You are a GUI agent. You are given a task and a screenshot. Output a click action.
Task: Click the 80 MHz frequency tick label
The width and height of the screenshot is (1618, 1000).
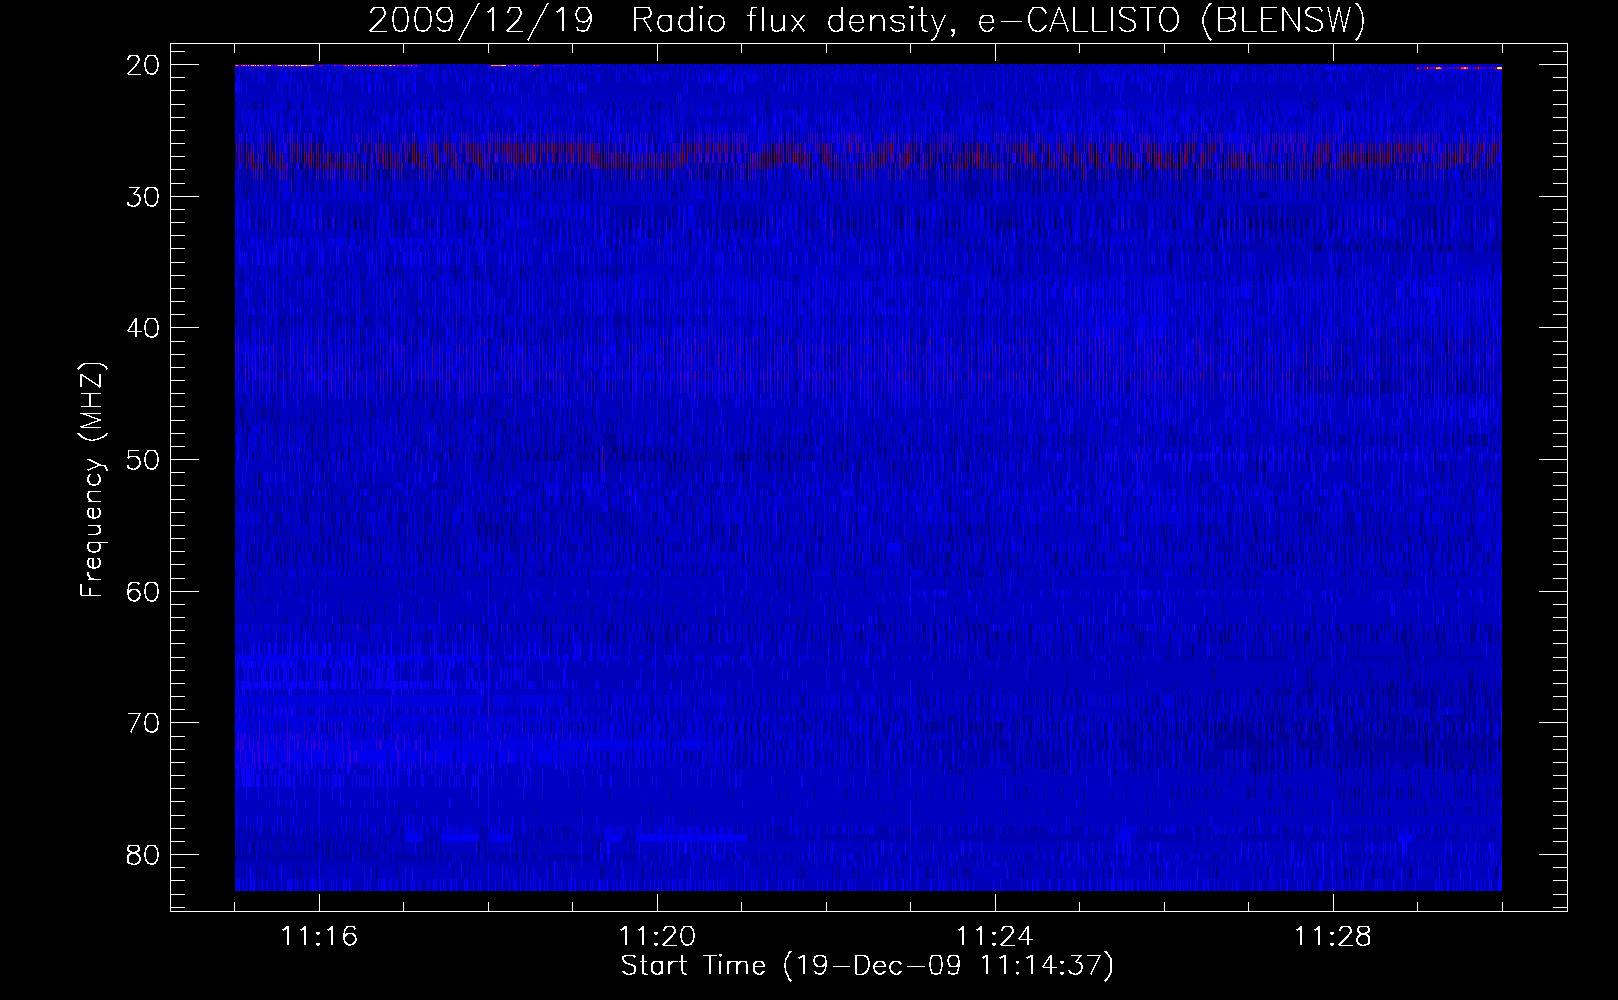tap(144, 854)
